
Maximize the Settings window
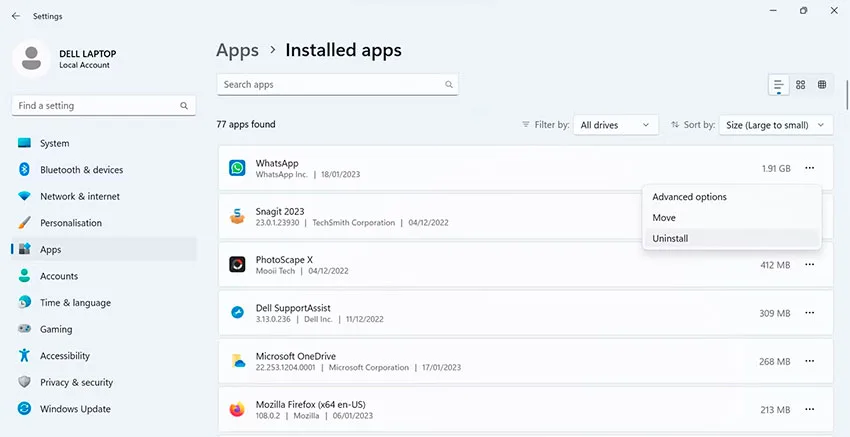pyautogui.click(x=803, y=10)
